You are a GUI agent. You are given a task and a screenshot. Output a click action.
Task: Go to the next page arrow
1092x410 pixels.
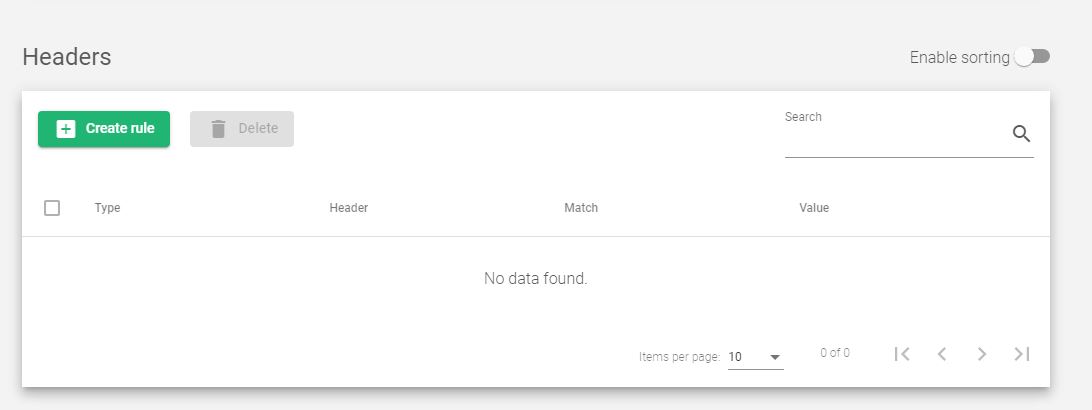tap(982, 354)
